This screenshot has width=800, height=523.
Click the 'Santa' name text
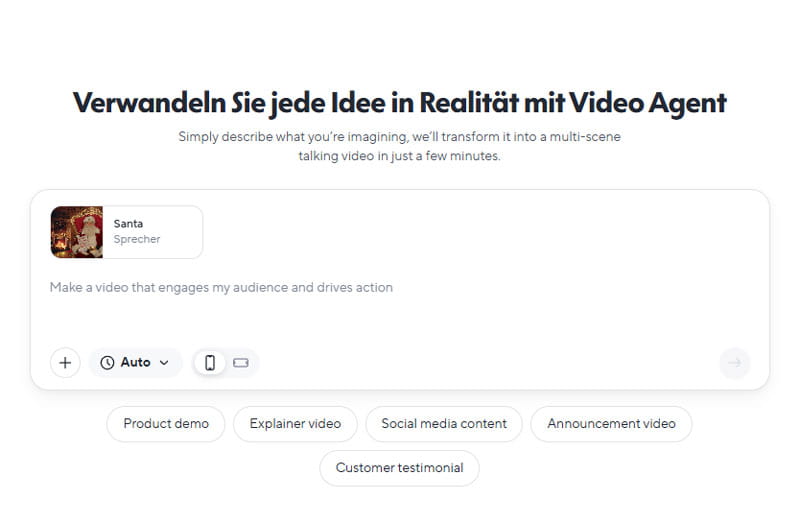[128, 224]
